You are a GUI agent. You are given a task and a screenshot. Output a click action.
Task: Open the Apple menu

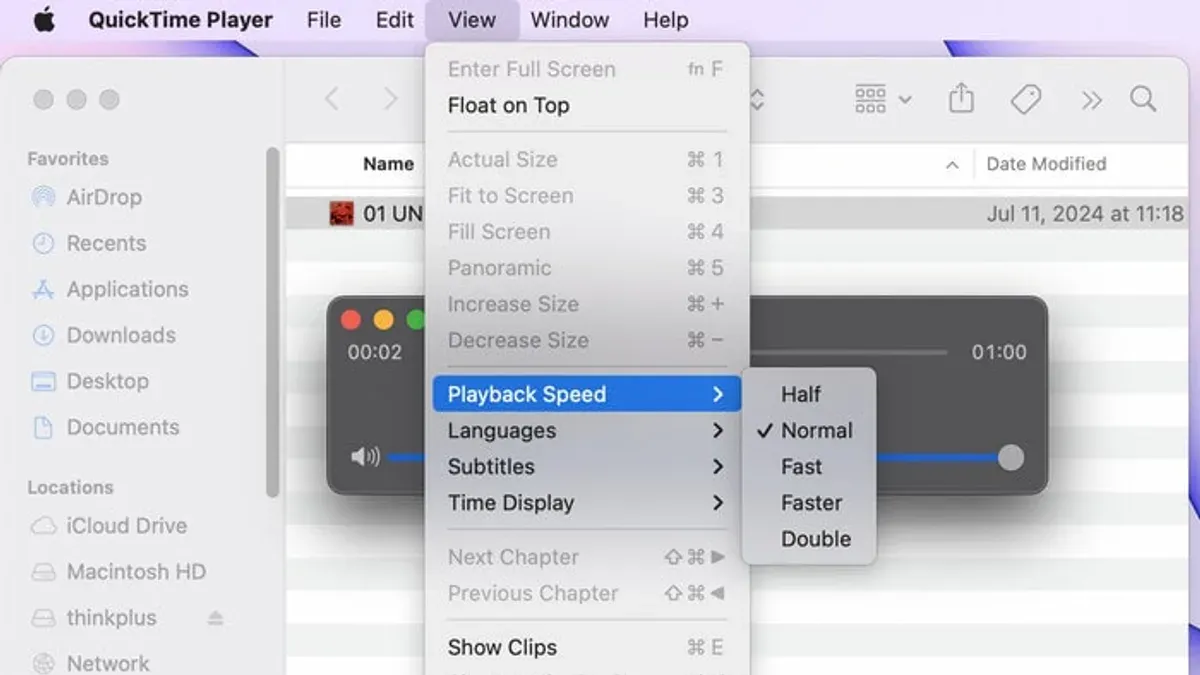pyautogui.click(x=44, y=20)
